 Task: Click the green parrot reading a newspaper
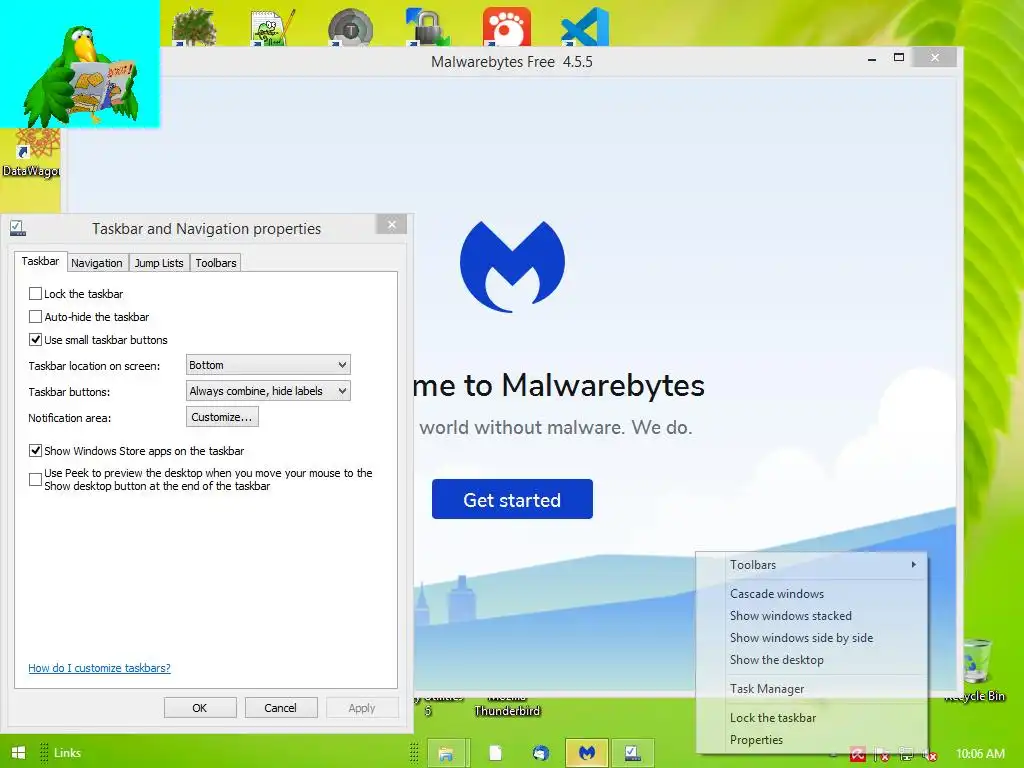tap(80, 76)
